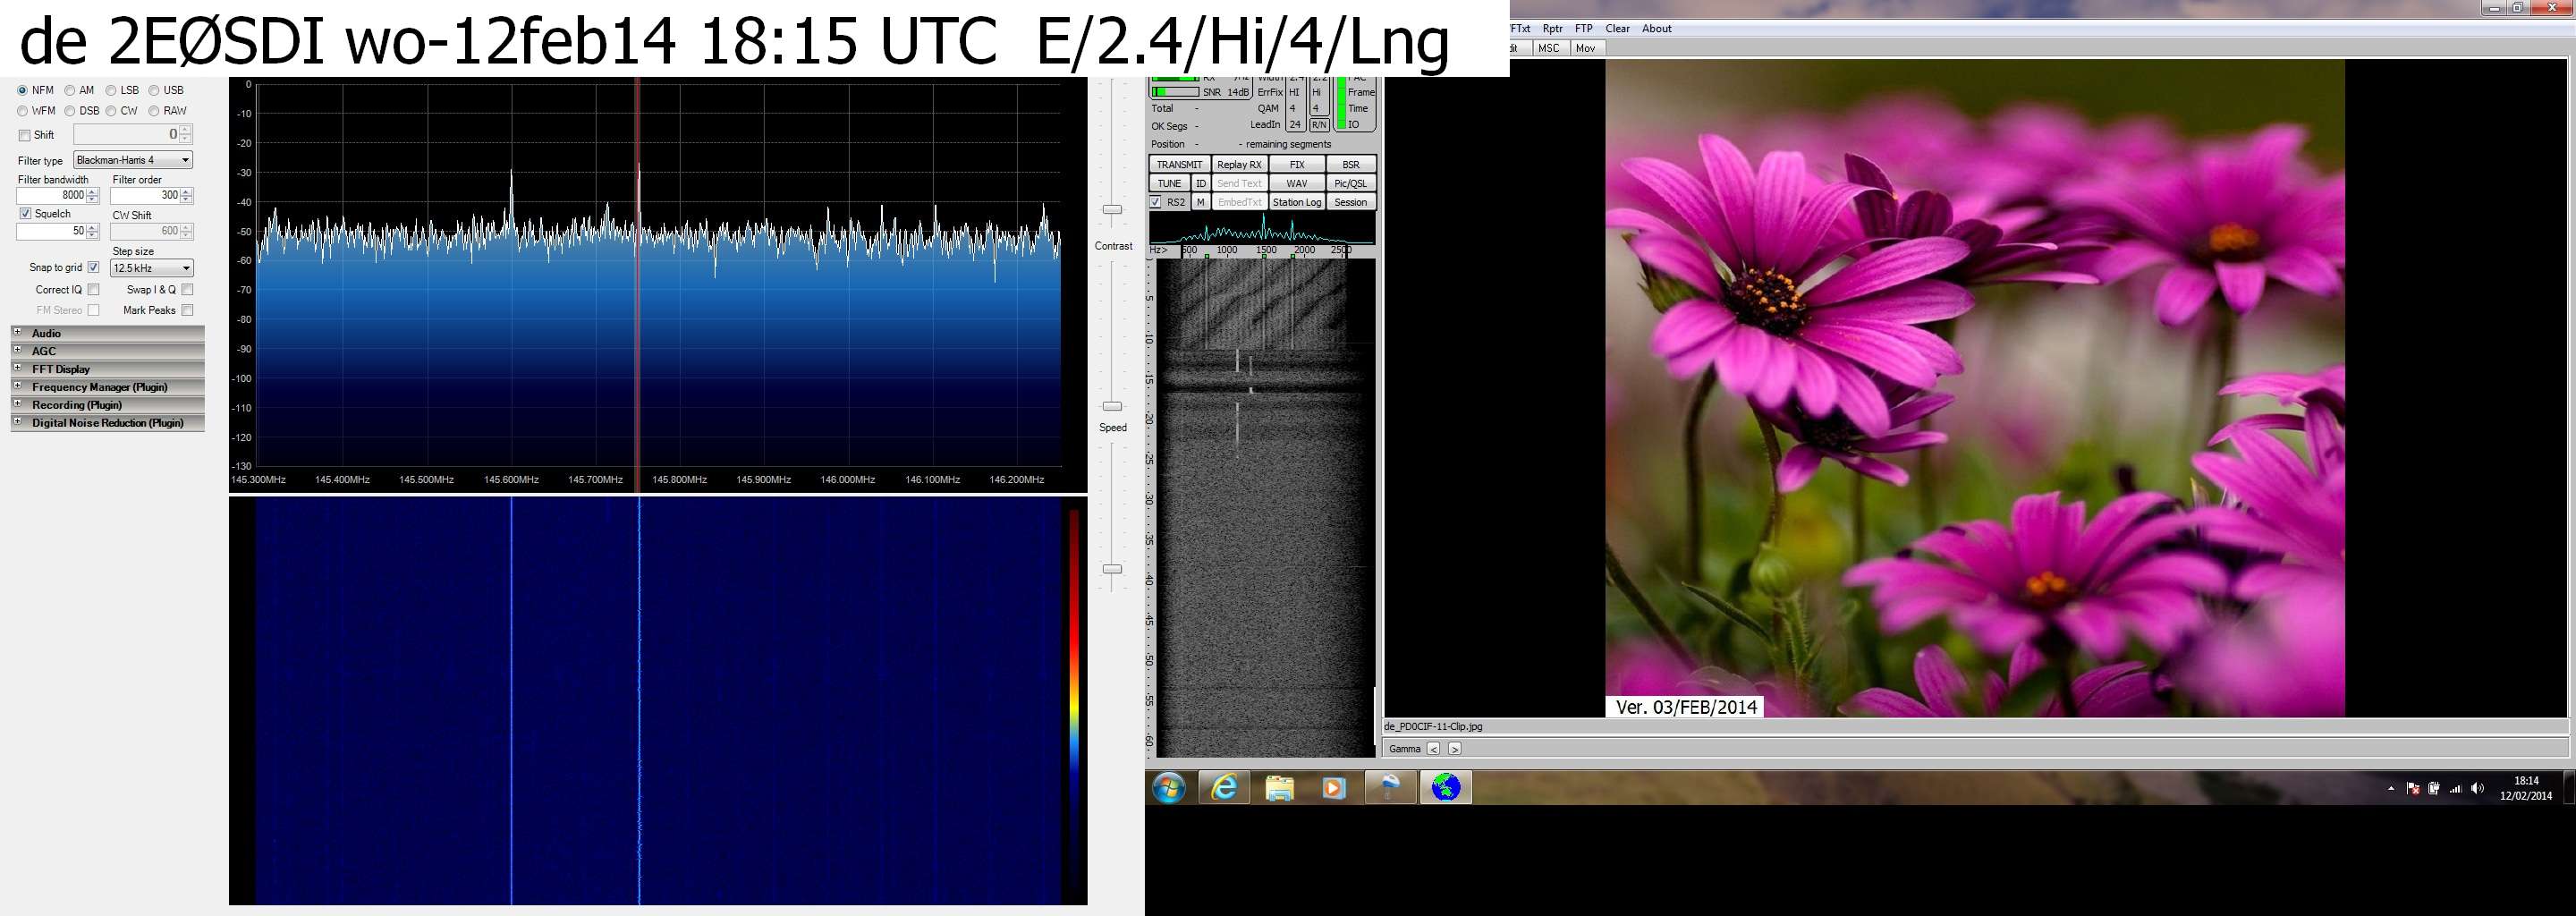Open the volume speaker tray icon

click(x=2477, y=789)
